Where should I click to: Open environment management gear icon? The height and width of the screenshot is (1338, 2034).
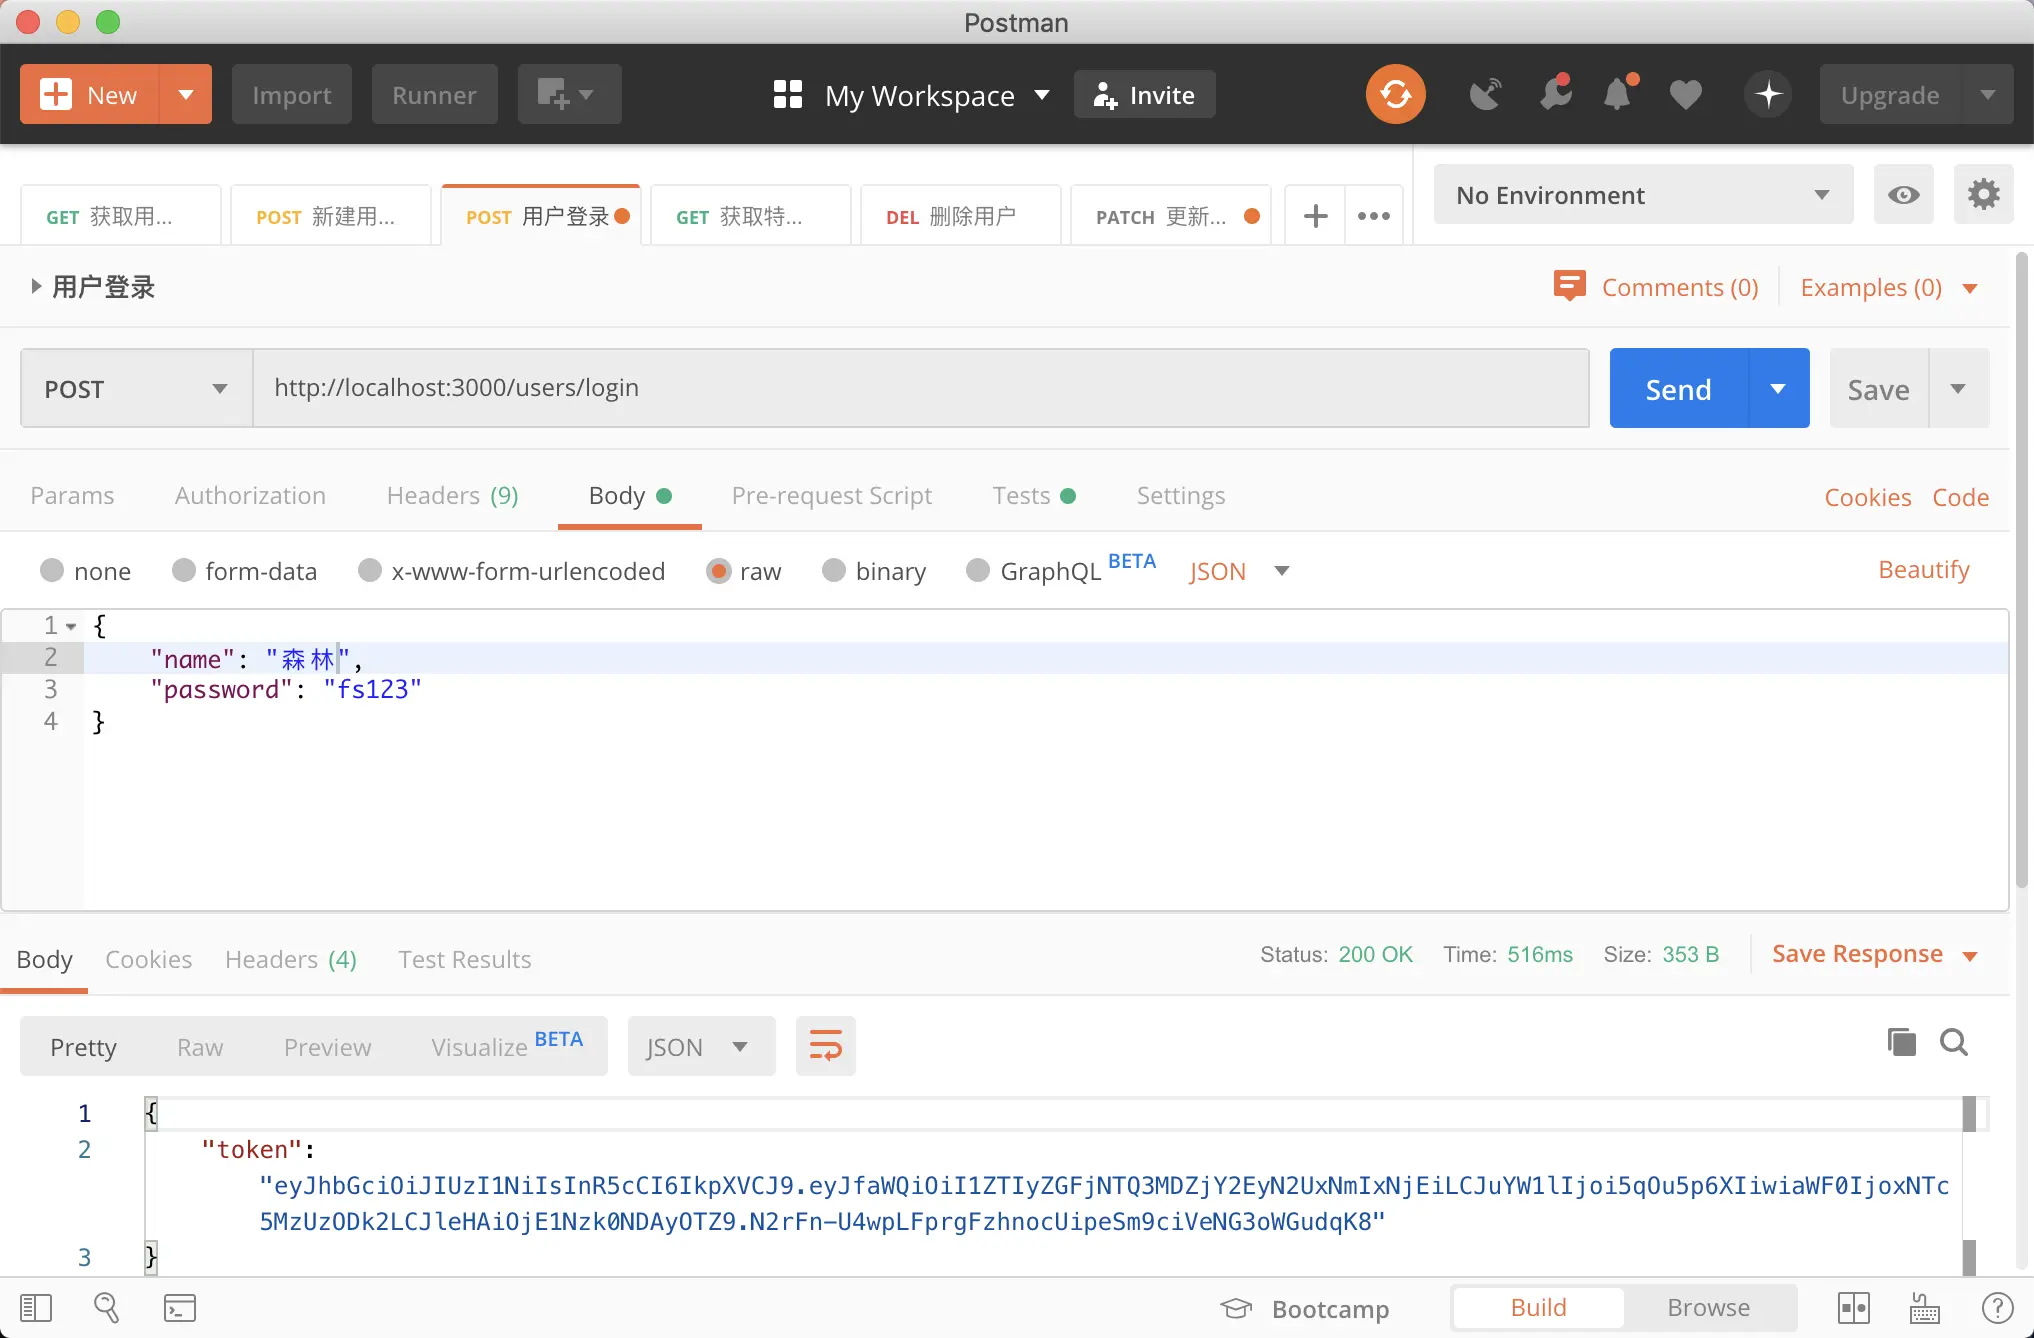tap(1983, 195)
